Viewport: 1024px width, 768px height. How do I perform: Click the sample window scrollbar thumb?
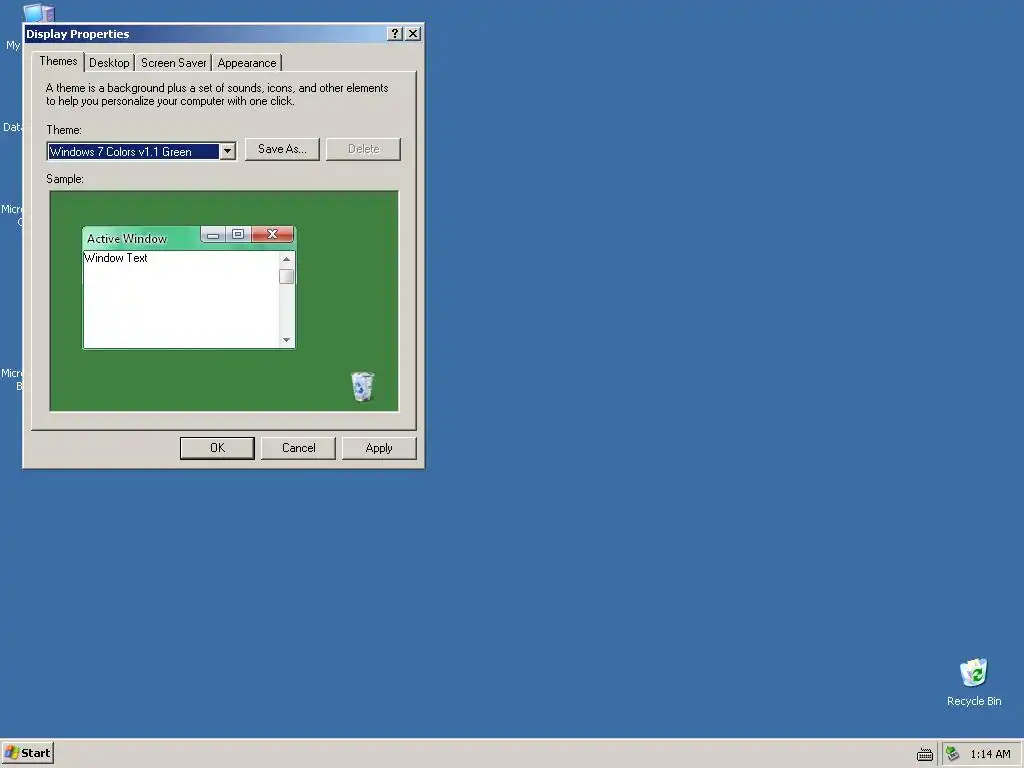click(x=286, y=276)
